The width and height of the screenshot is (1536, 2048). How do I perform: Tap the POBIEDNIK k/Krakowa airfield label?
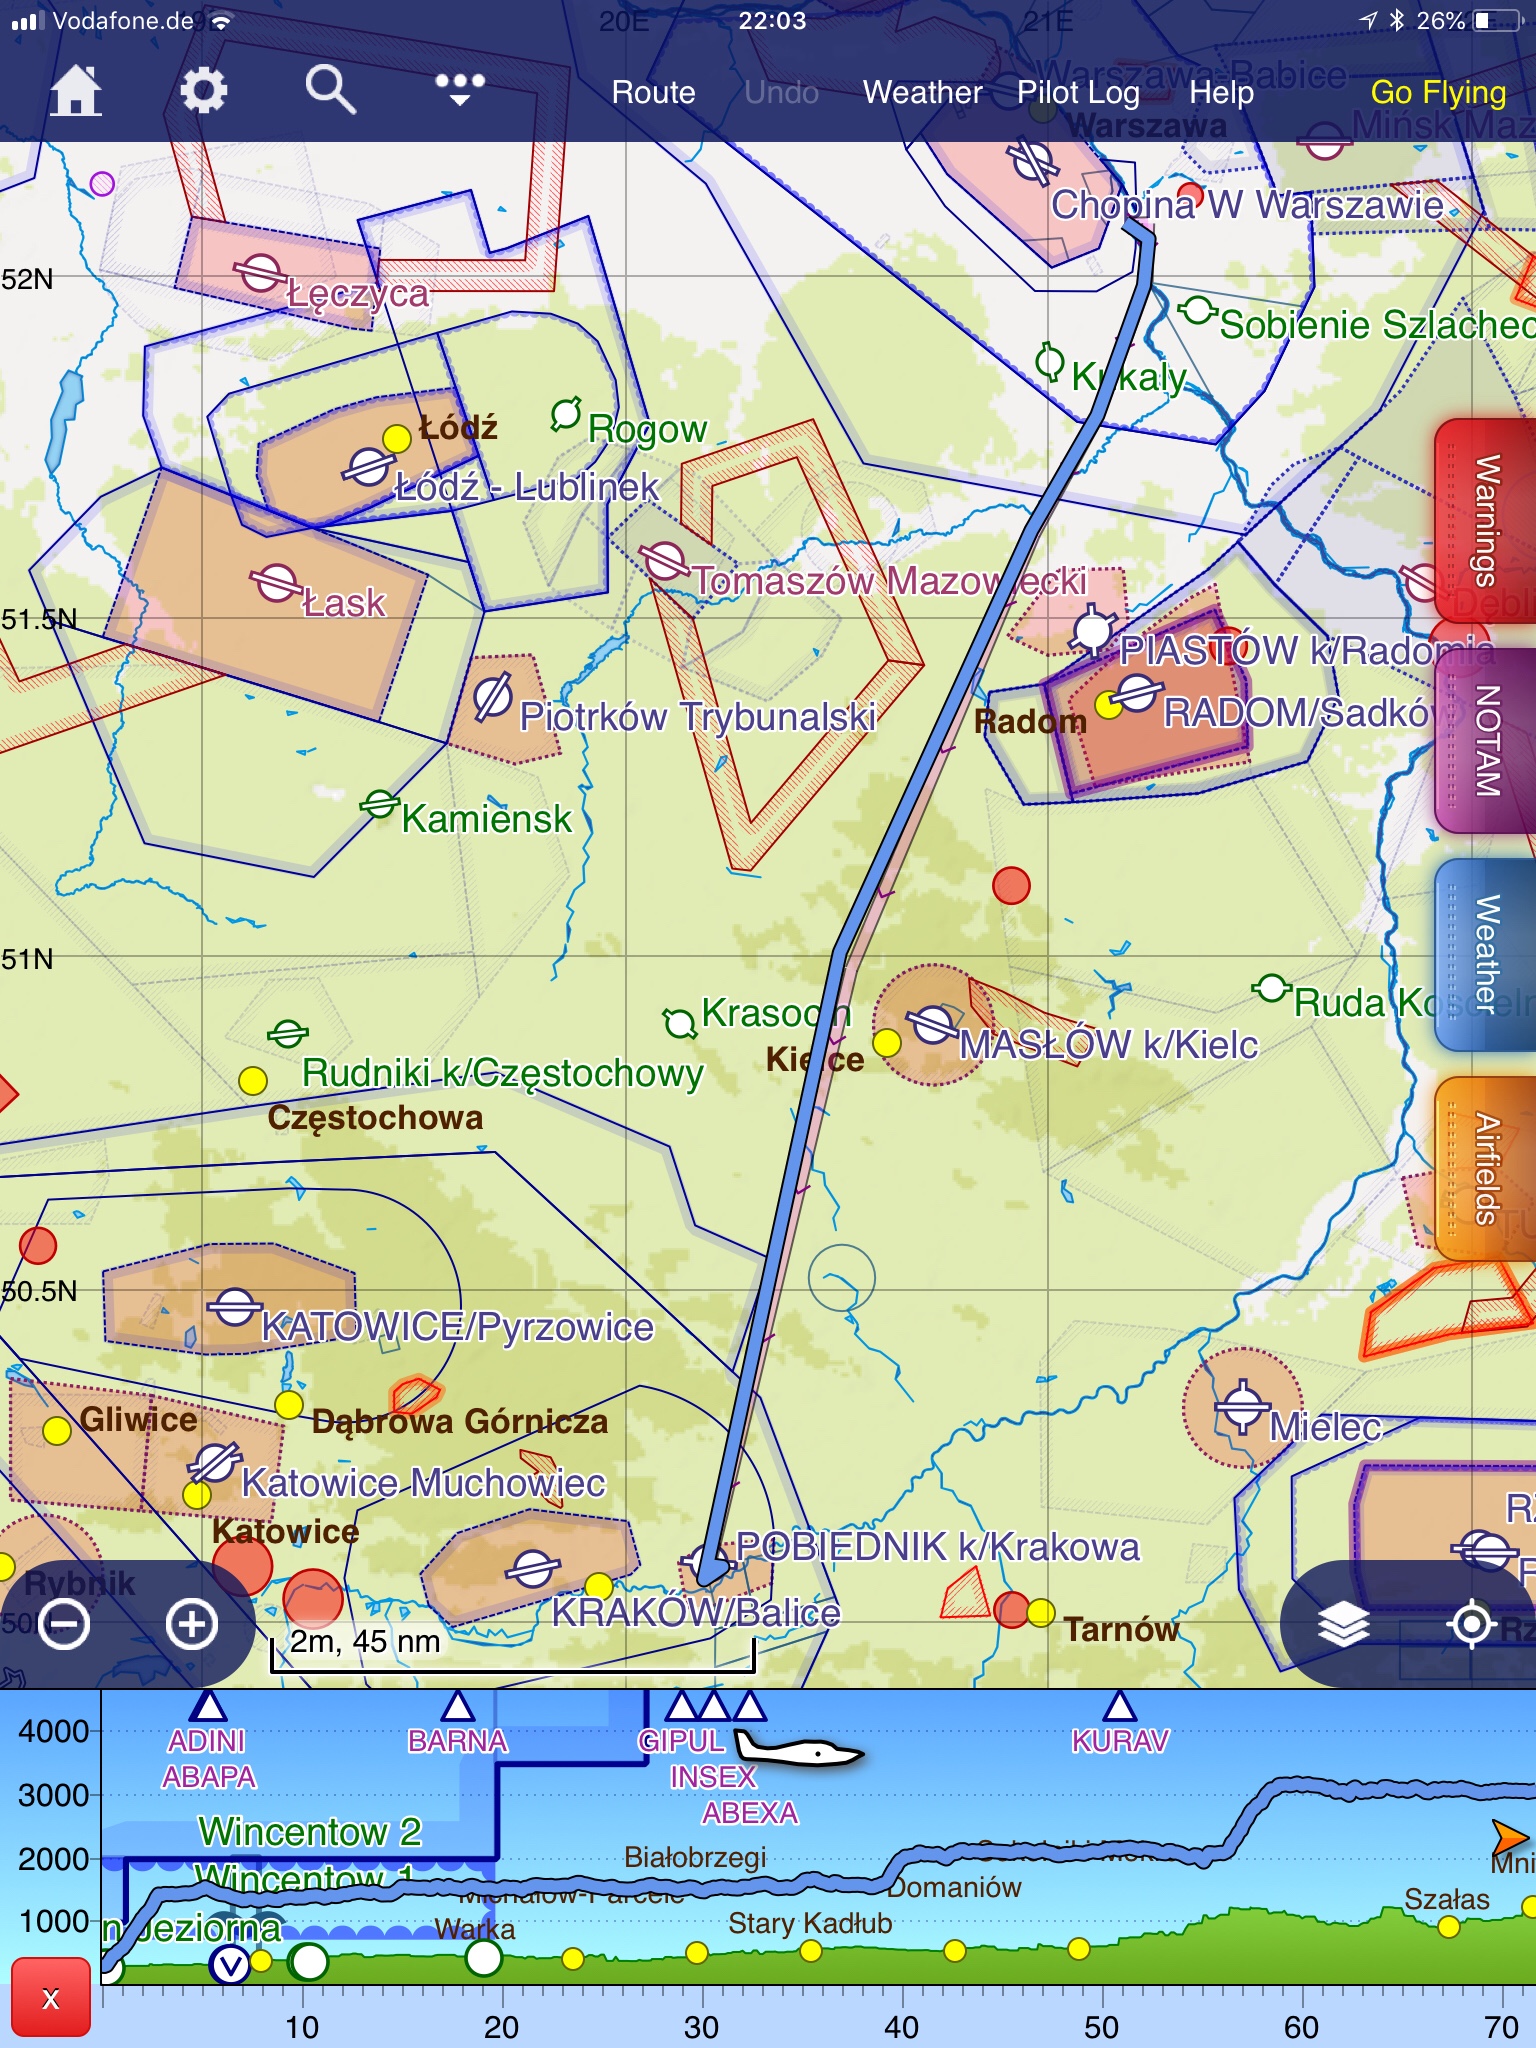(937, 1547)
